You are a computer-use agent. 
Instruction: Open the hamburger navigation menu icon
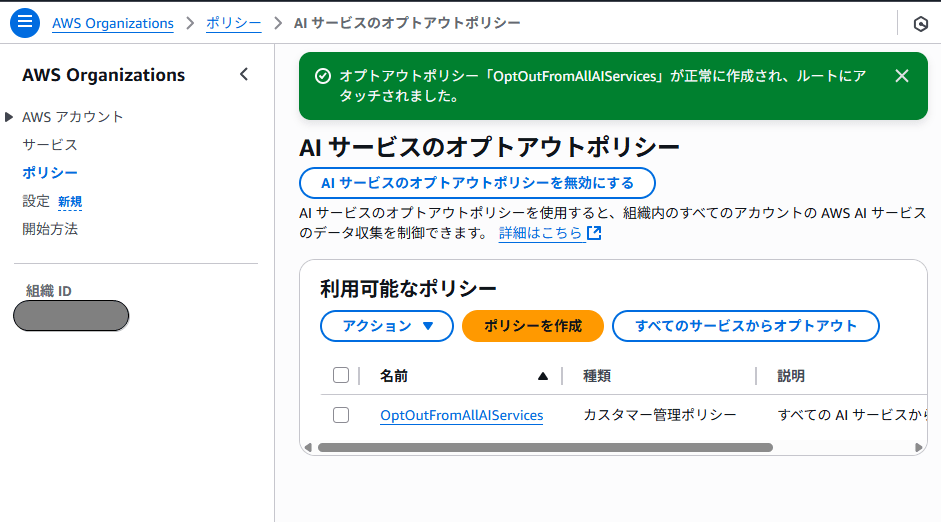(x=25, y=23)
